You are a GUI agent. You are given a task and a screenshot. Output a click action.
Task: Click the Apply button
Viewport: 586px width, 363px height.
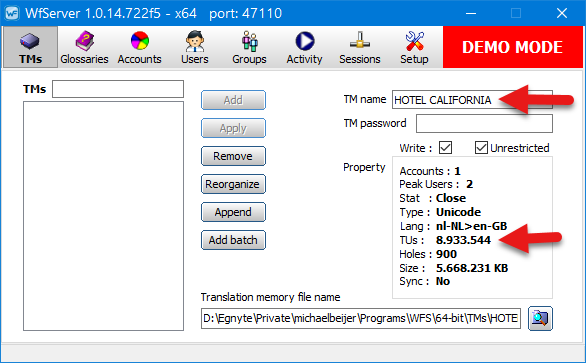[233, 128]
